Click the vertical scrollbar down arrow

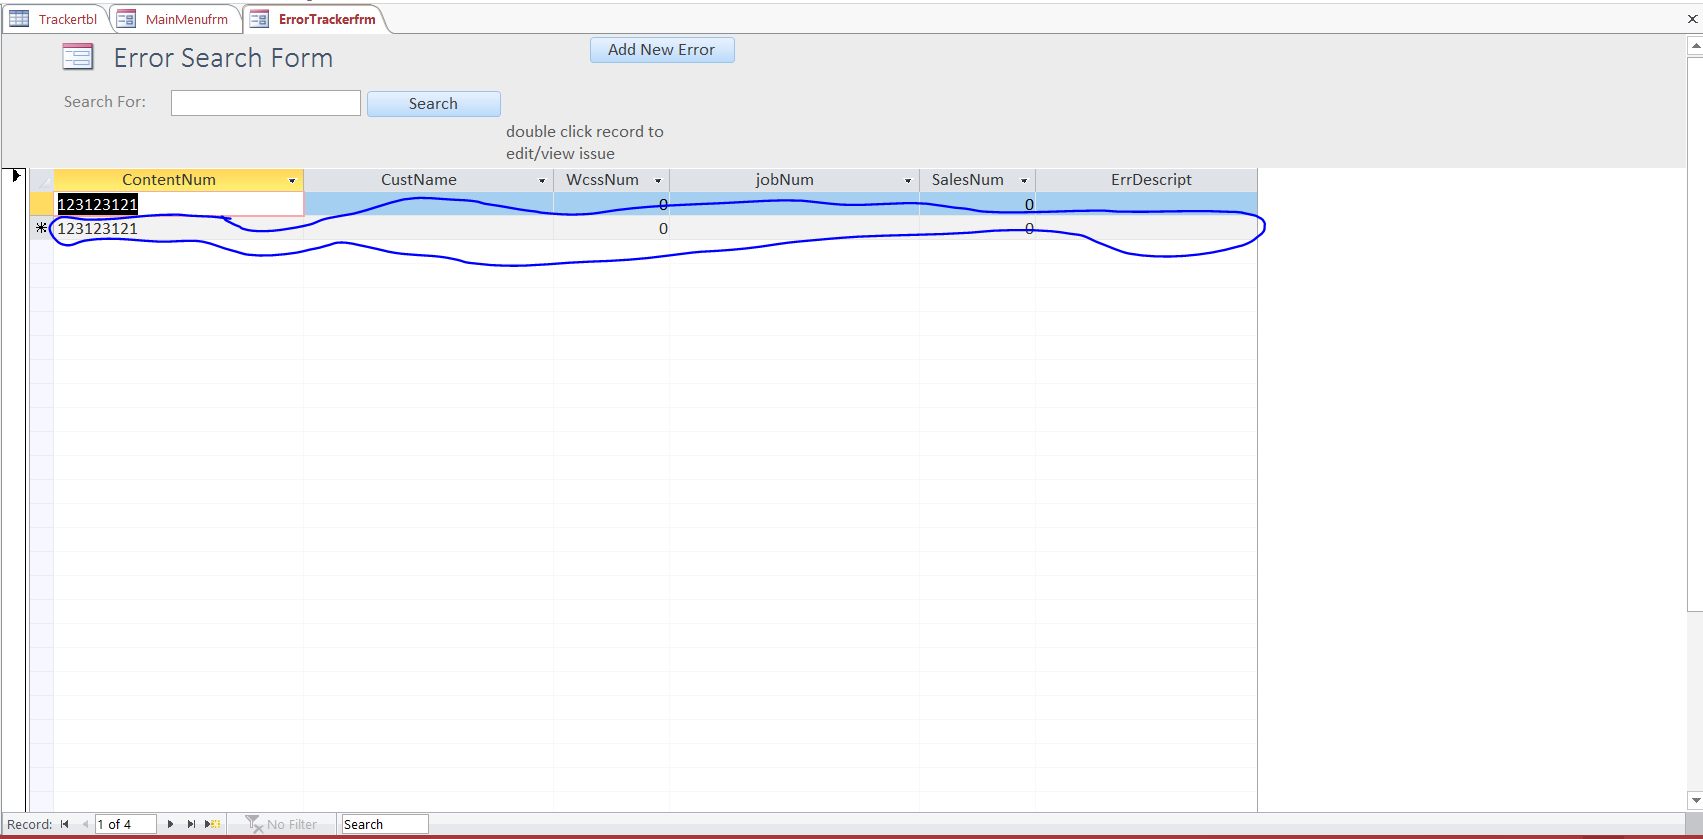[x=1695, y=801]
